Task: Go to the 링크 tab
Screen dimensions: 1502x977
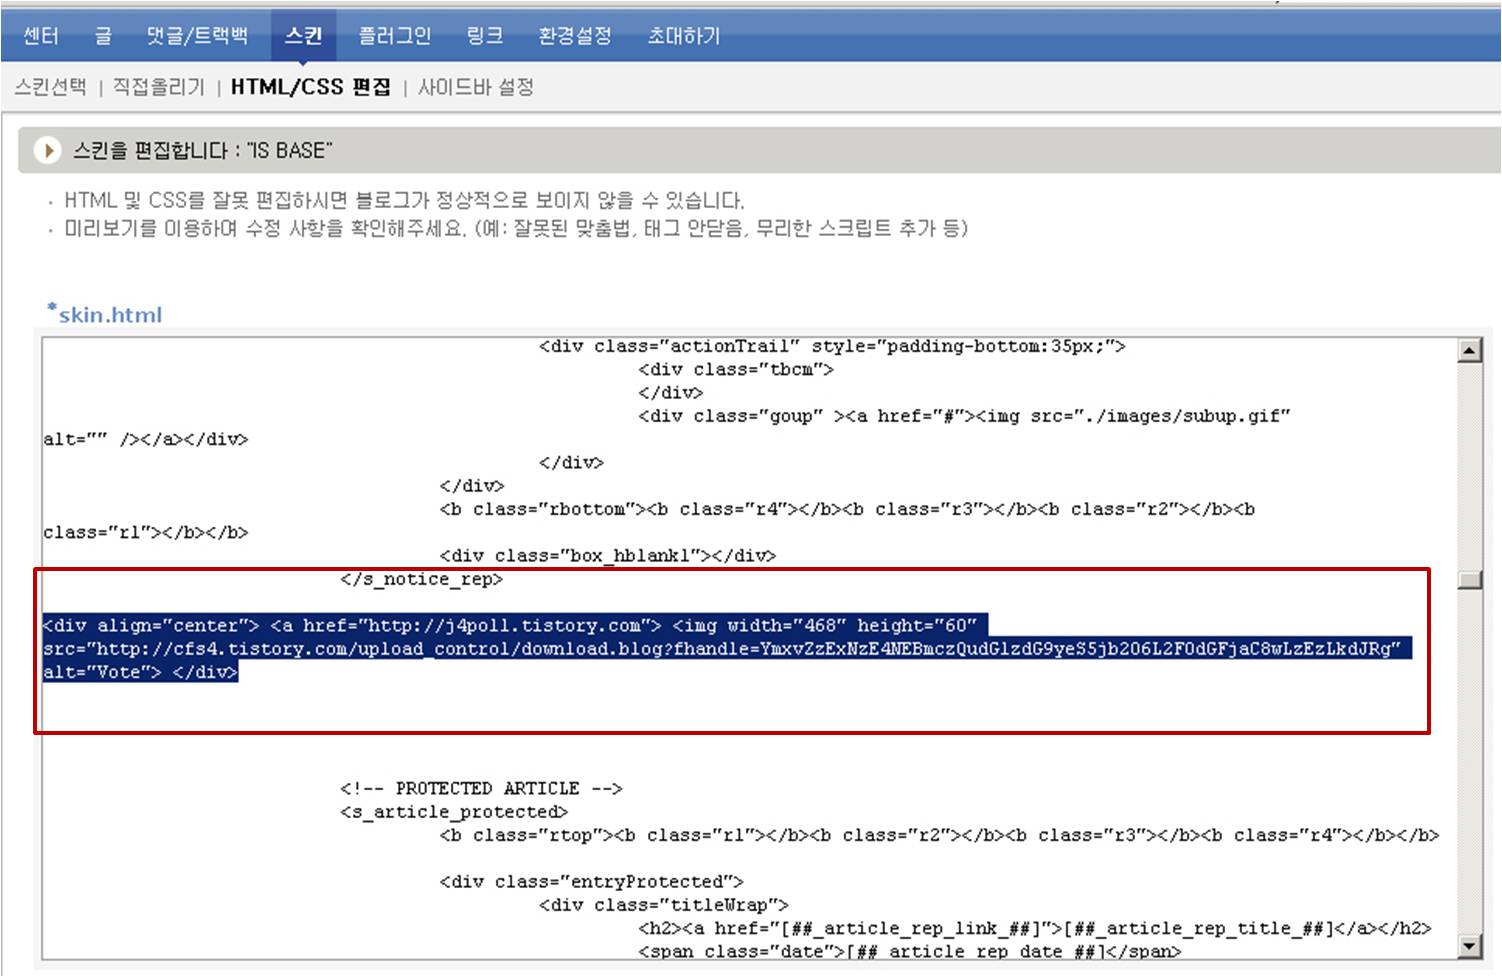Action: (x=485, y=36)
